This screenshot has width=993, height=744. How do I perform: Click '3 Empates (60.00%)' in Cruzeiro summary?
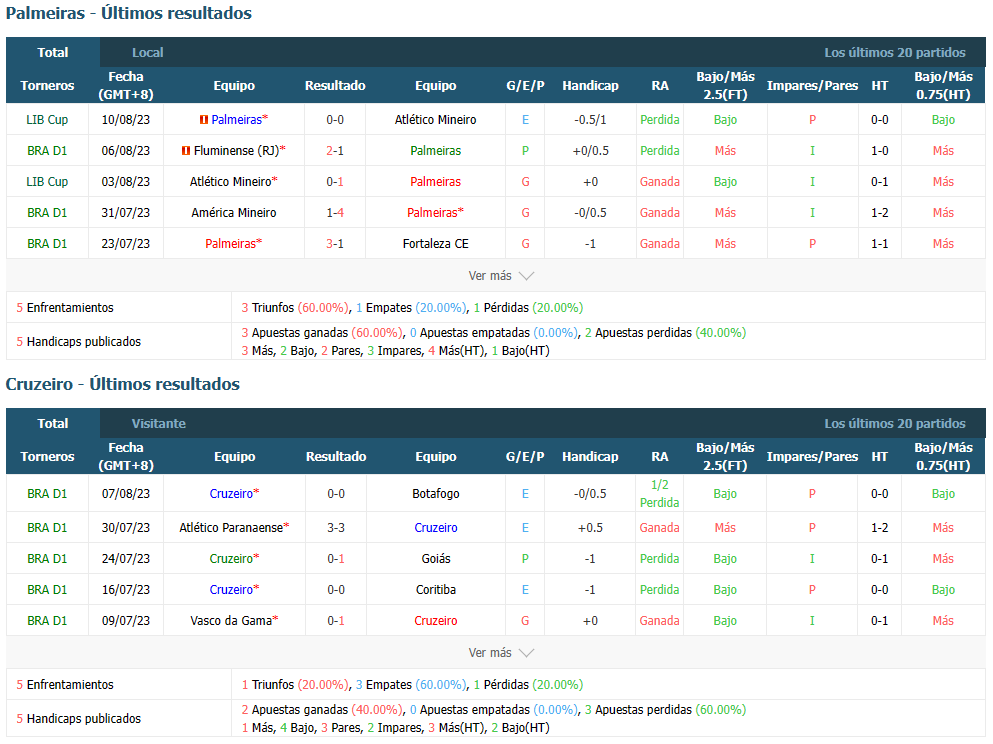411,684
